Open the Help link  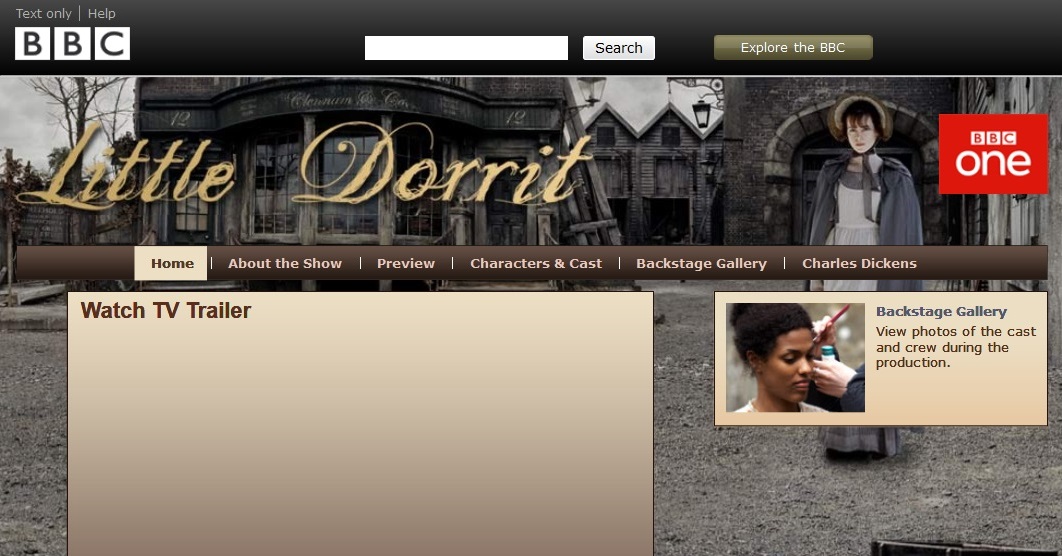(x=102, y=14)
